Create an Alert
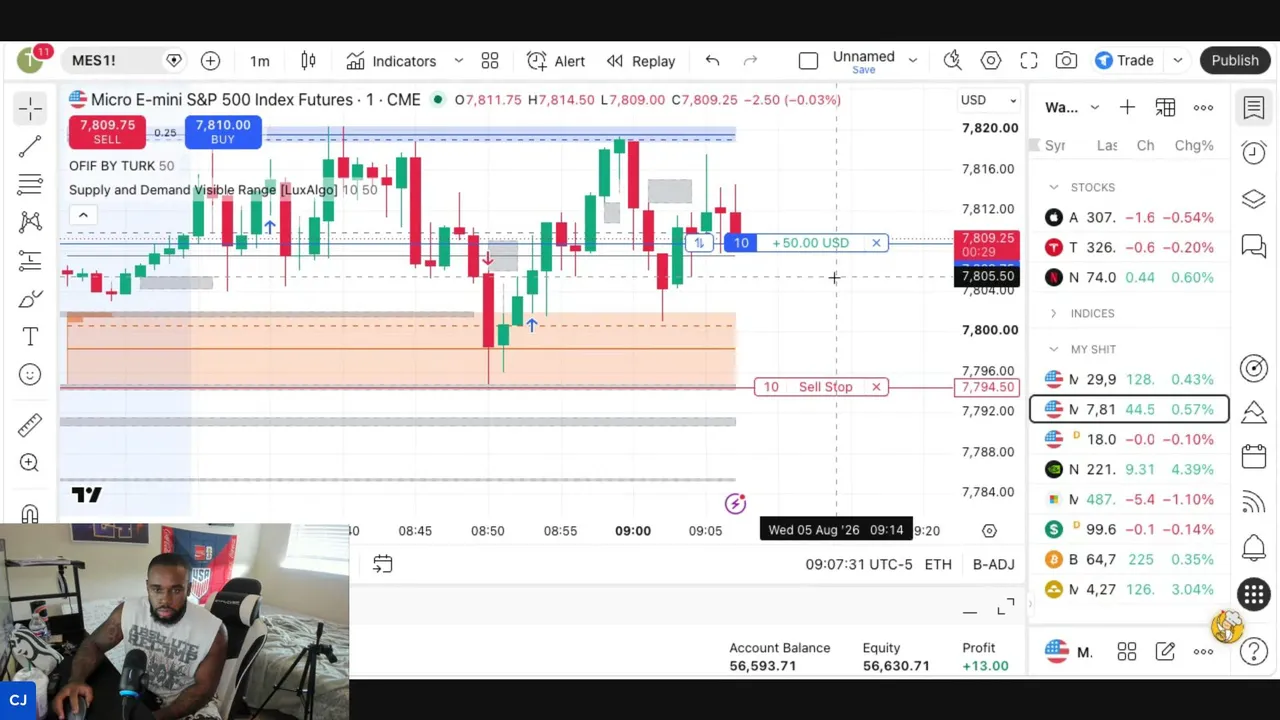Image resolution: width=1280 pixels, height=720 pixels. (556, 61)
